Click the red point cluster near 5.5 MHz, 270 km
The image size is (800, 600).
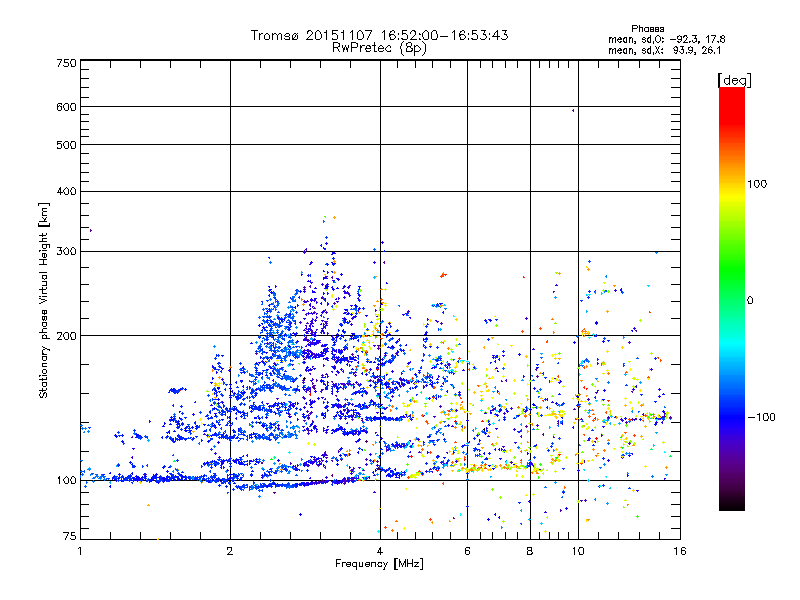click(443, 275)
